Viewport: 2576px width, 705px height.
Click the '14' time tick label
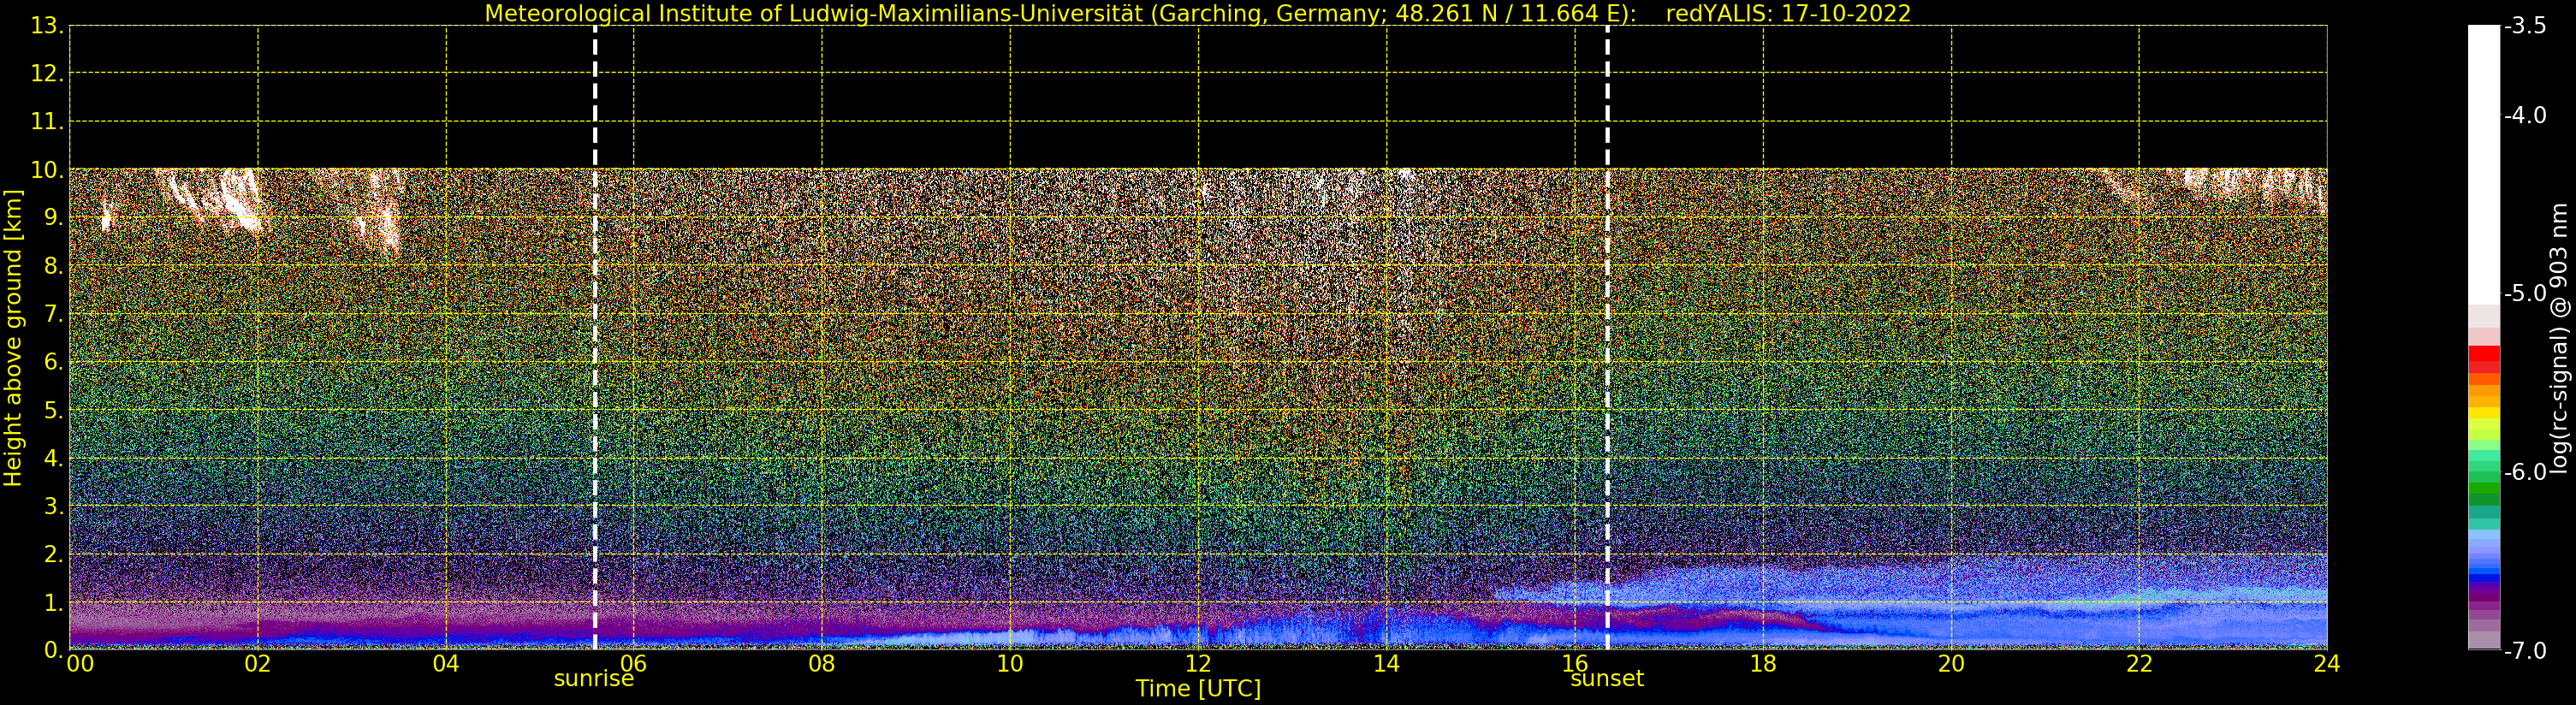pyautogui.click(x=1386, y=664)
